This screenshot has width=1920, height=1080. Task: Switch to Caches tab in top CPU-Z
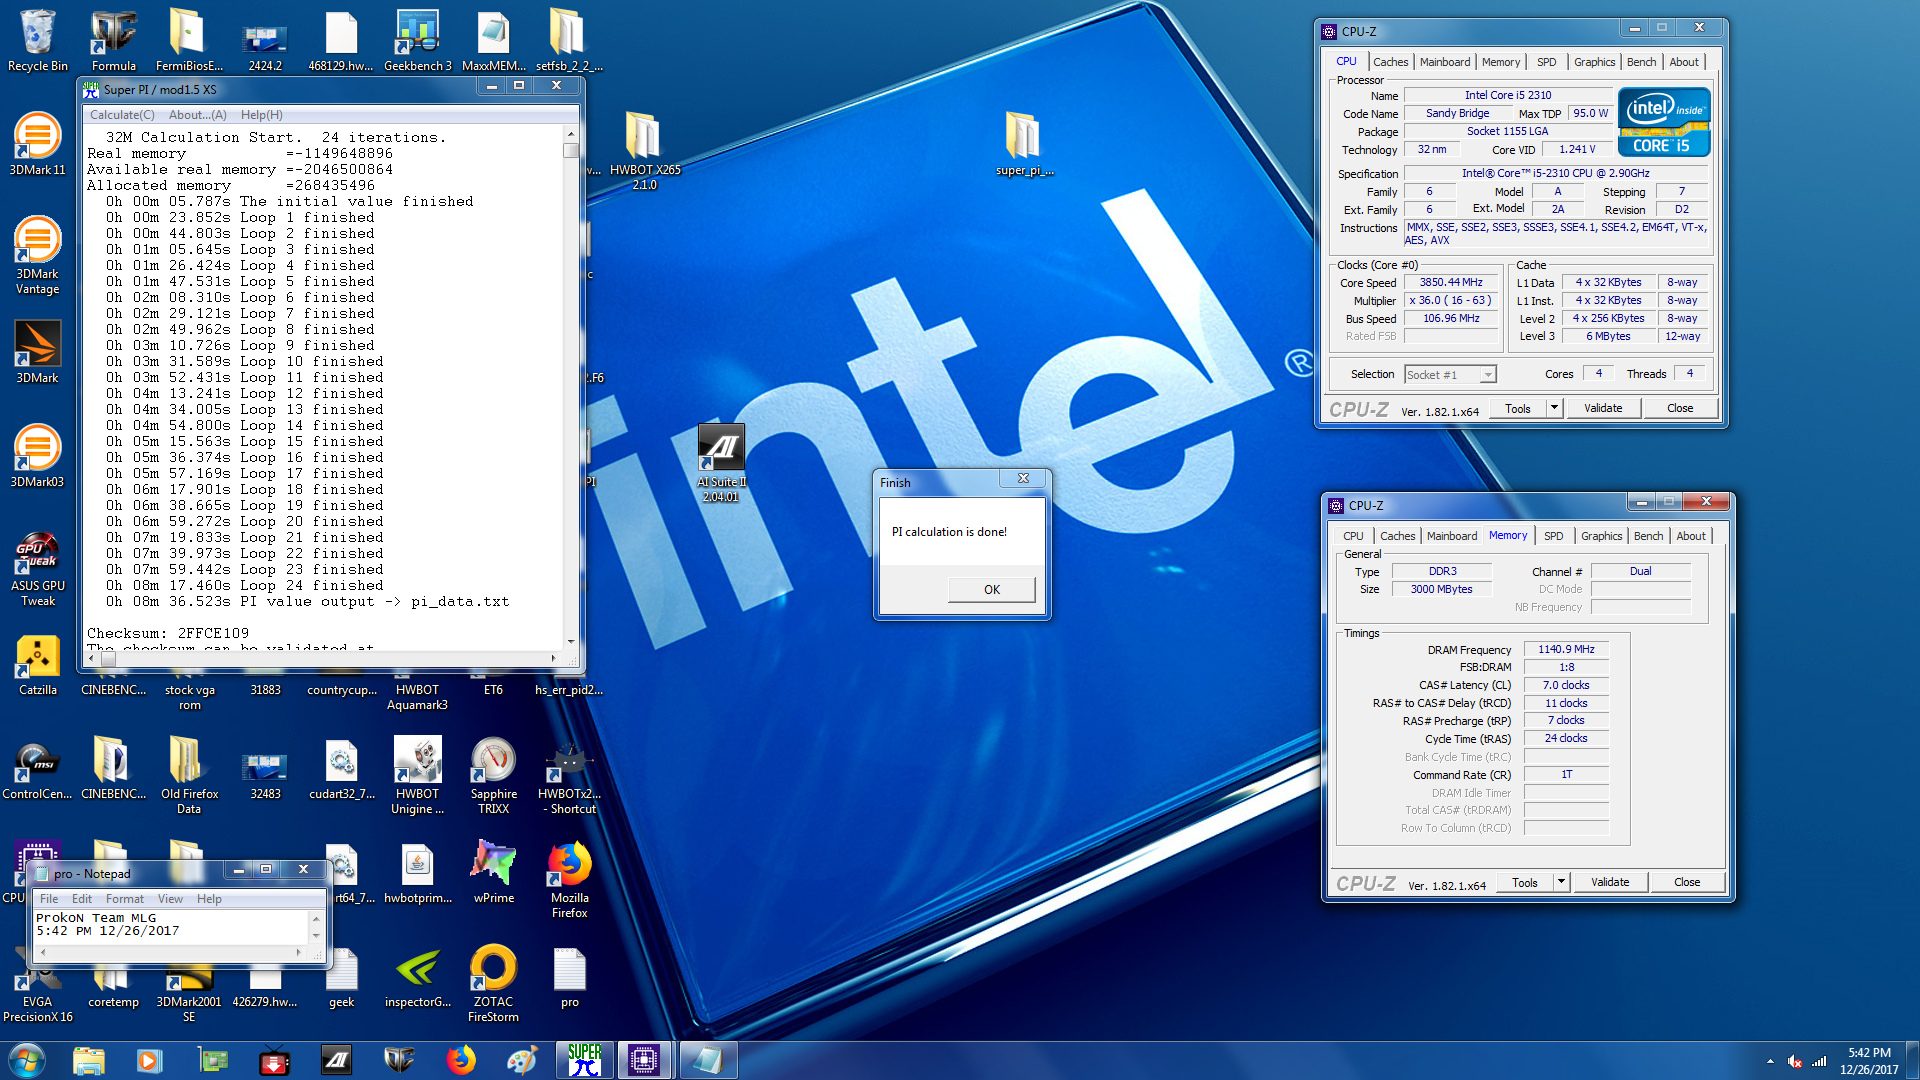tap(1390, 62)
